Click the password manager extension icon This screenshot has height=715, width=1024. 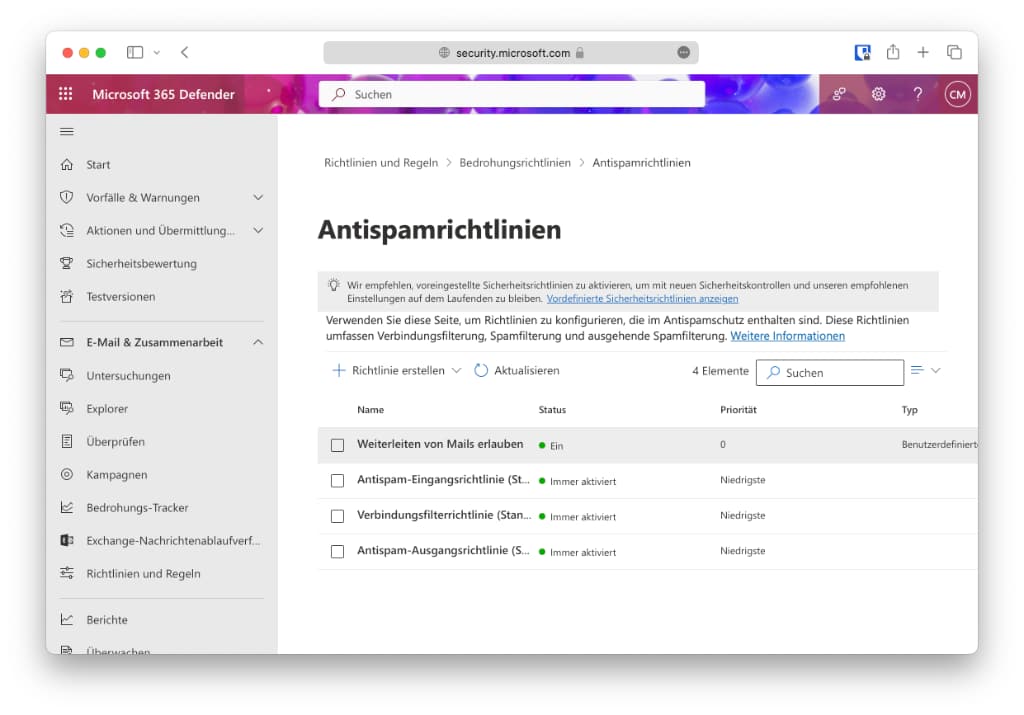coord(862,52)
